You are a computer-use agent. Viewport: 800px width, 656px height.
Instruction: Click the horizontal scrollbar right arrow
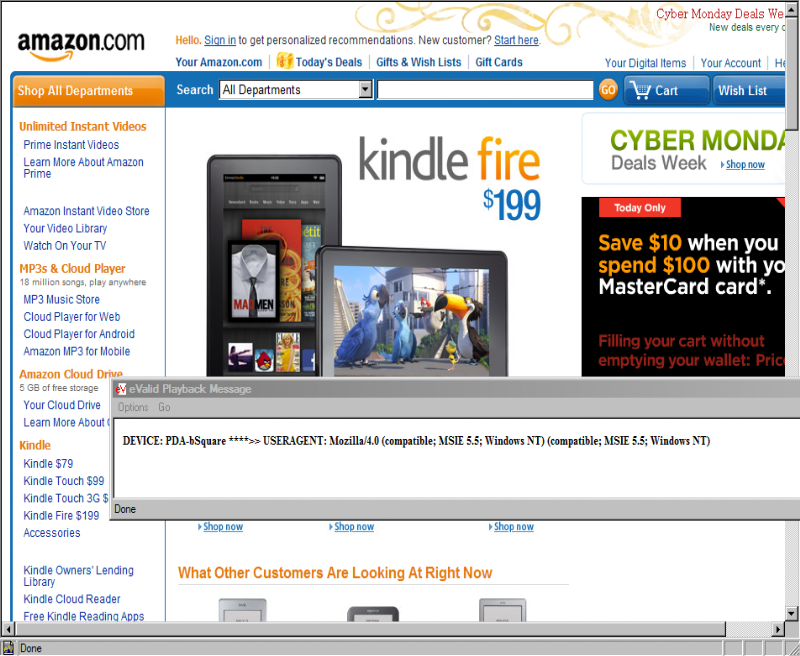(x=778, y=629)
